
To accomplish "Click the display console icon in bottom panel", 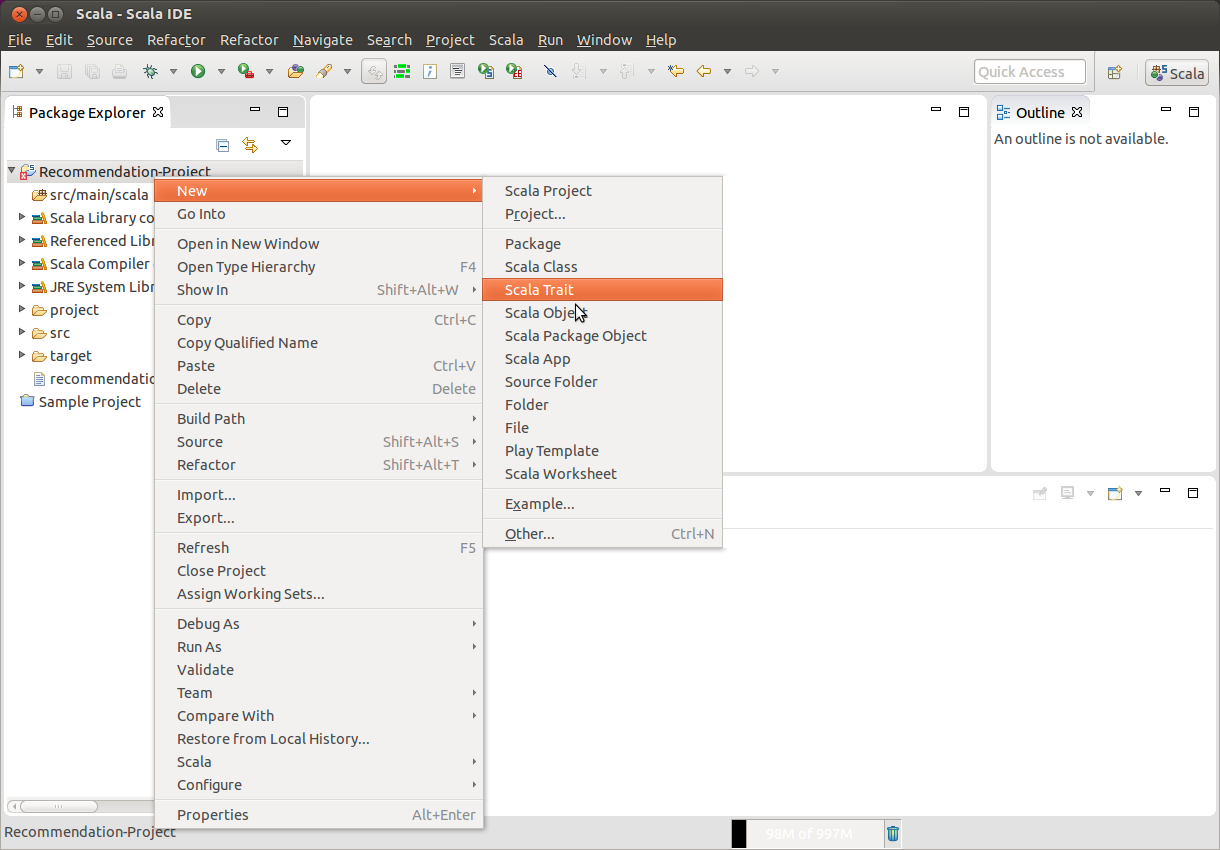I will coord(1068,493).
